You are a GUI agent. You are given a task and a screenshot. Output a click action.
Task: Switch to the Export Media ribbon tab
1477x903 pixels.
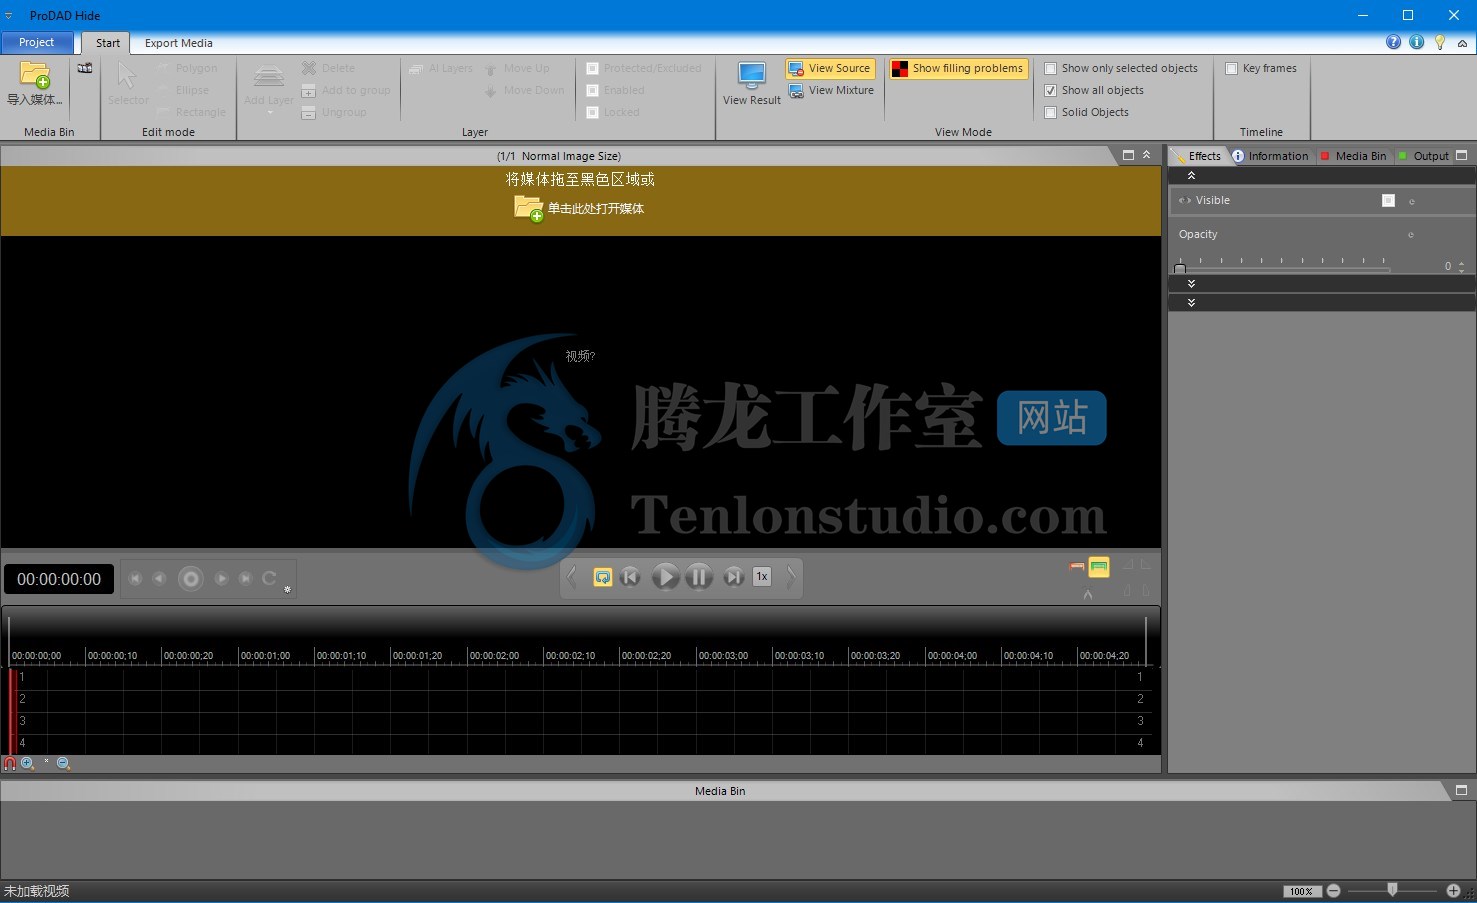178,43
